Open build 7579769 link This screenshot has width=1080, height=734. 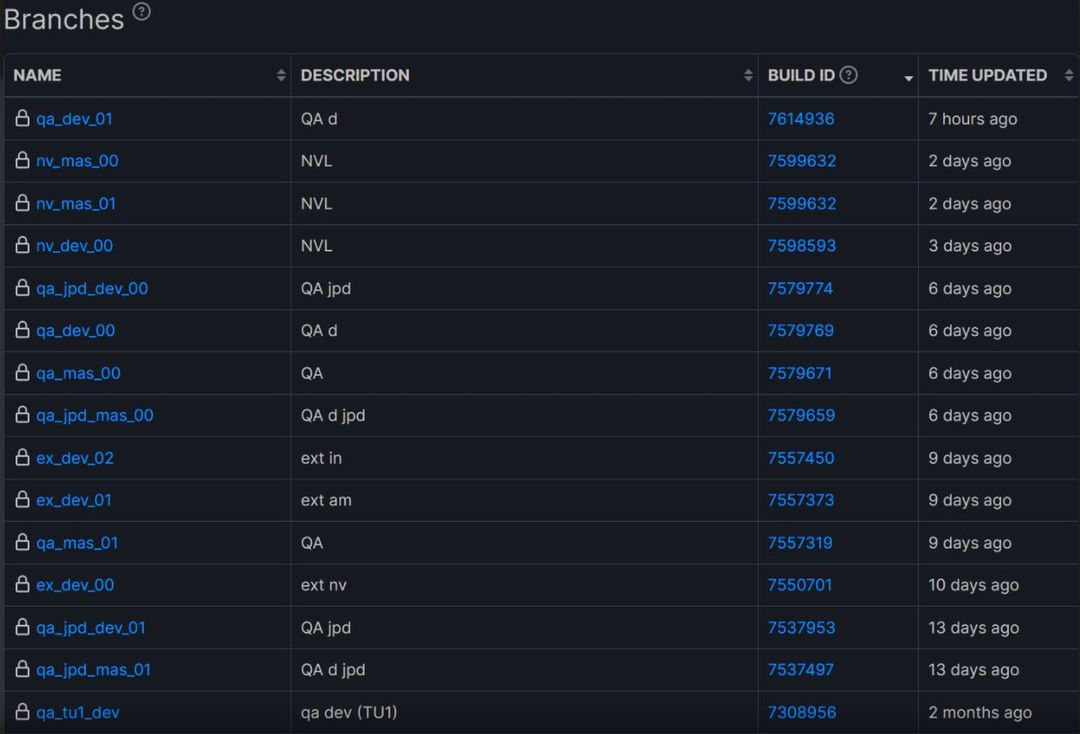click(801, 331)
